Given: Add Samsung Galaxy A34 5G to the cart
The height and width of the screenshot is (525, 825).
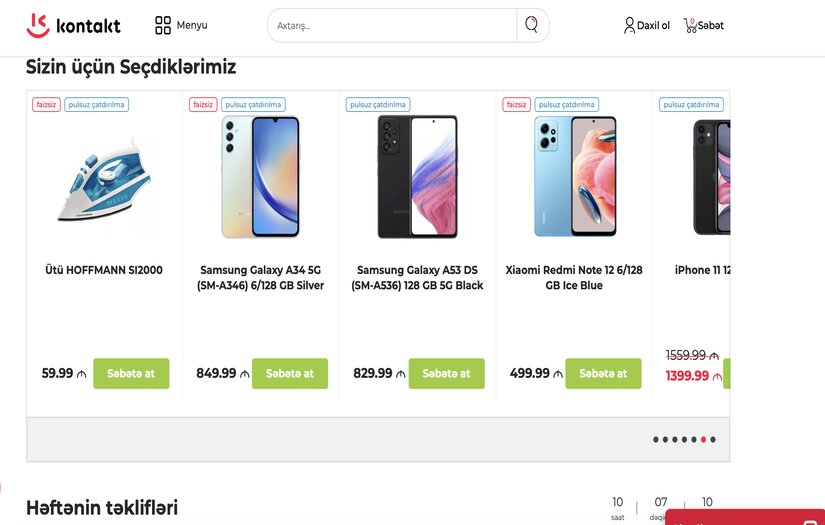Looking at the screenshot, I should tap(289, 373).
